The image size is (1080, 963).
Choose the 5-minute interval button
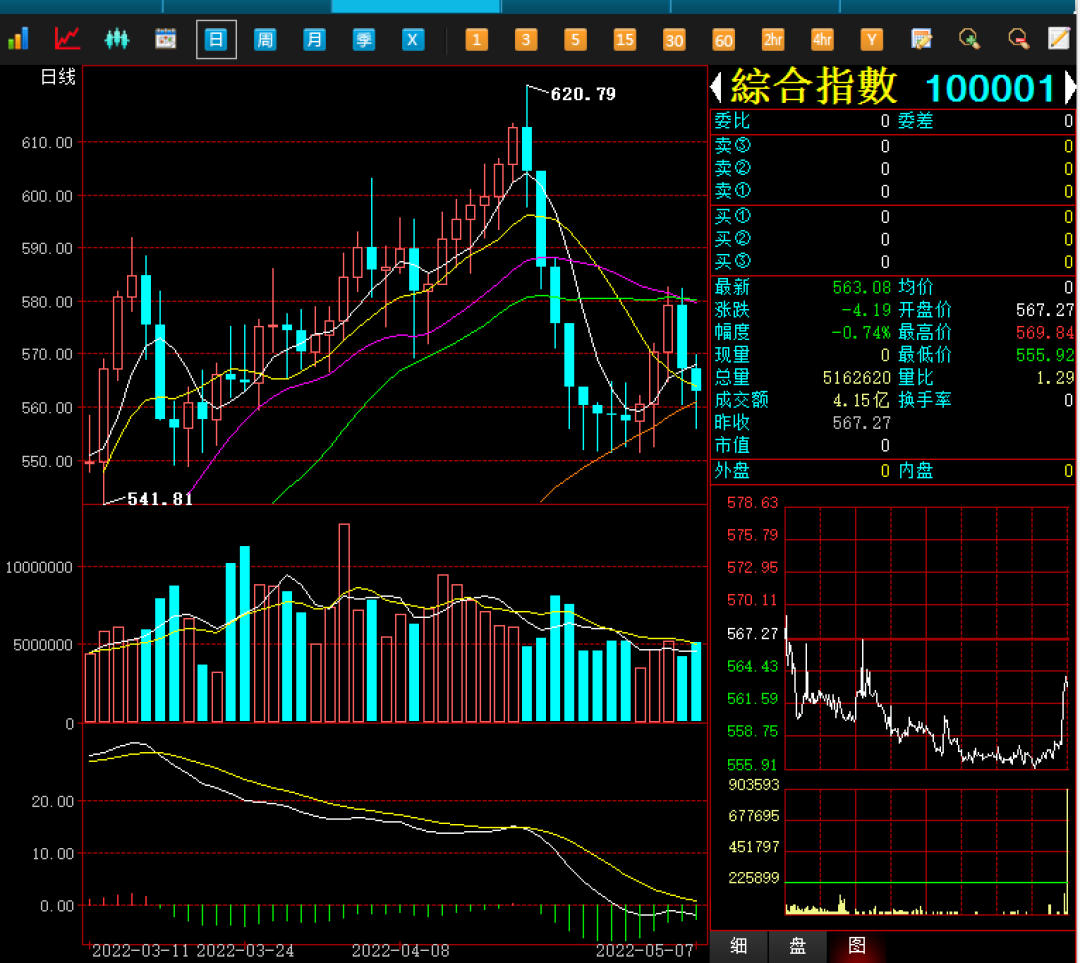pyautogui.click(x=575, y=39)
